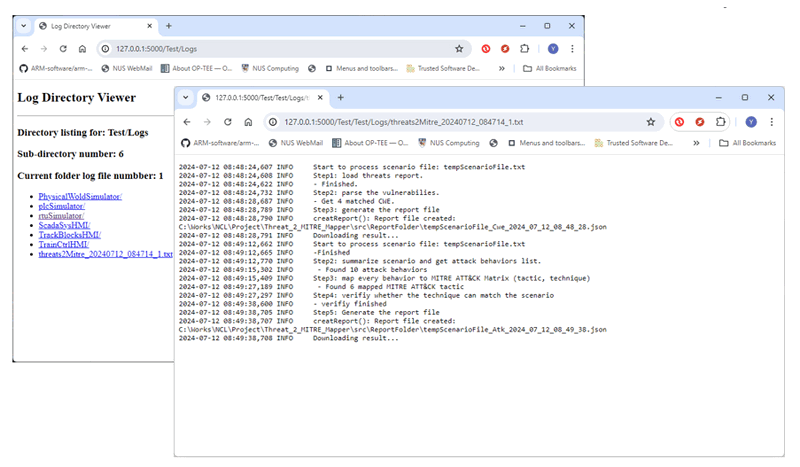This screenshot has height=467, width=800.
Task: Open All Bookmarks folder in front window
Action: [x=747, y=143]
